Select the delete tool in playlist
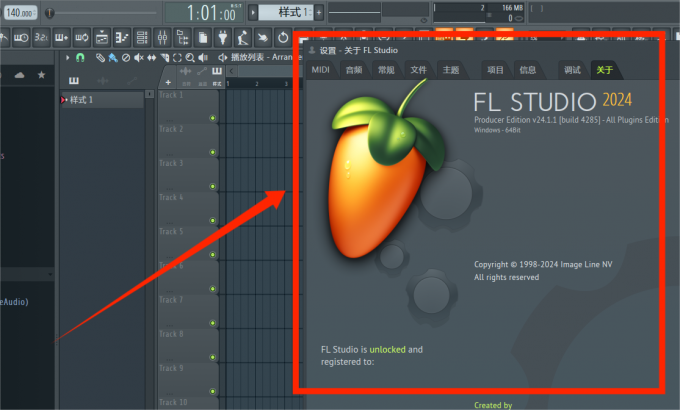The width and height of the screenshot is (680, 410). click(126, 57)
